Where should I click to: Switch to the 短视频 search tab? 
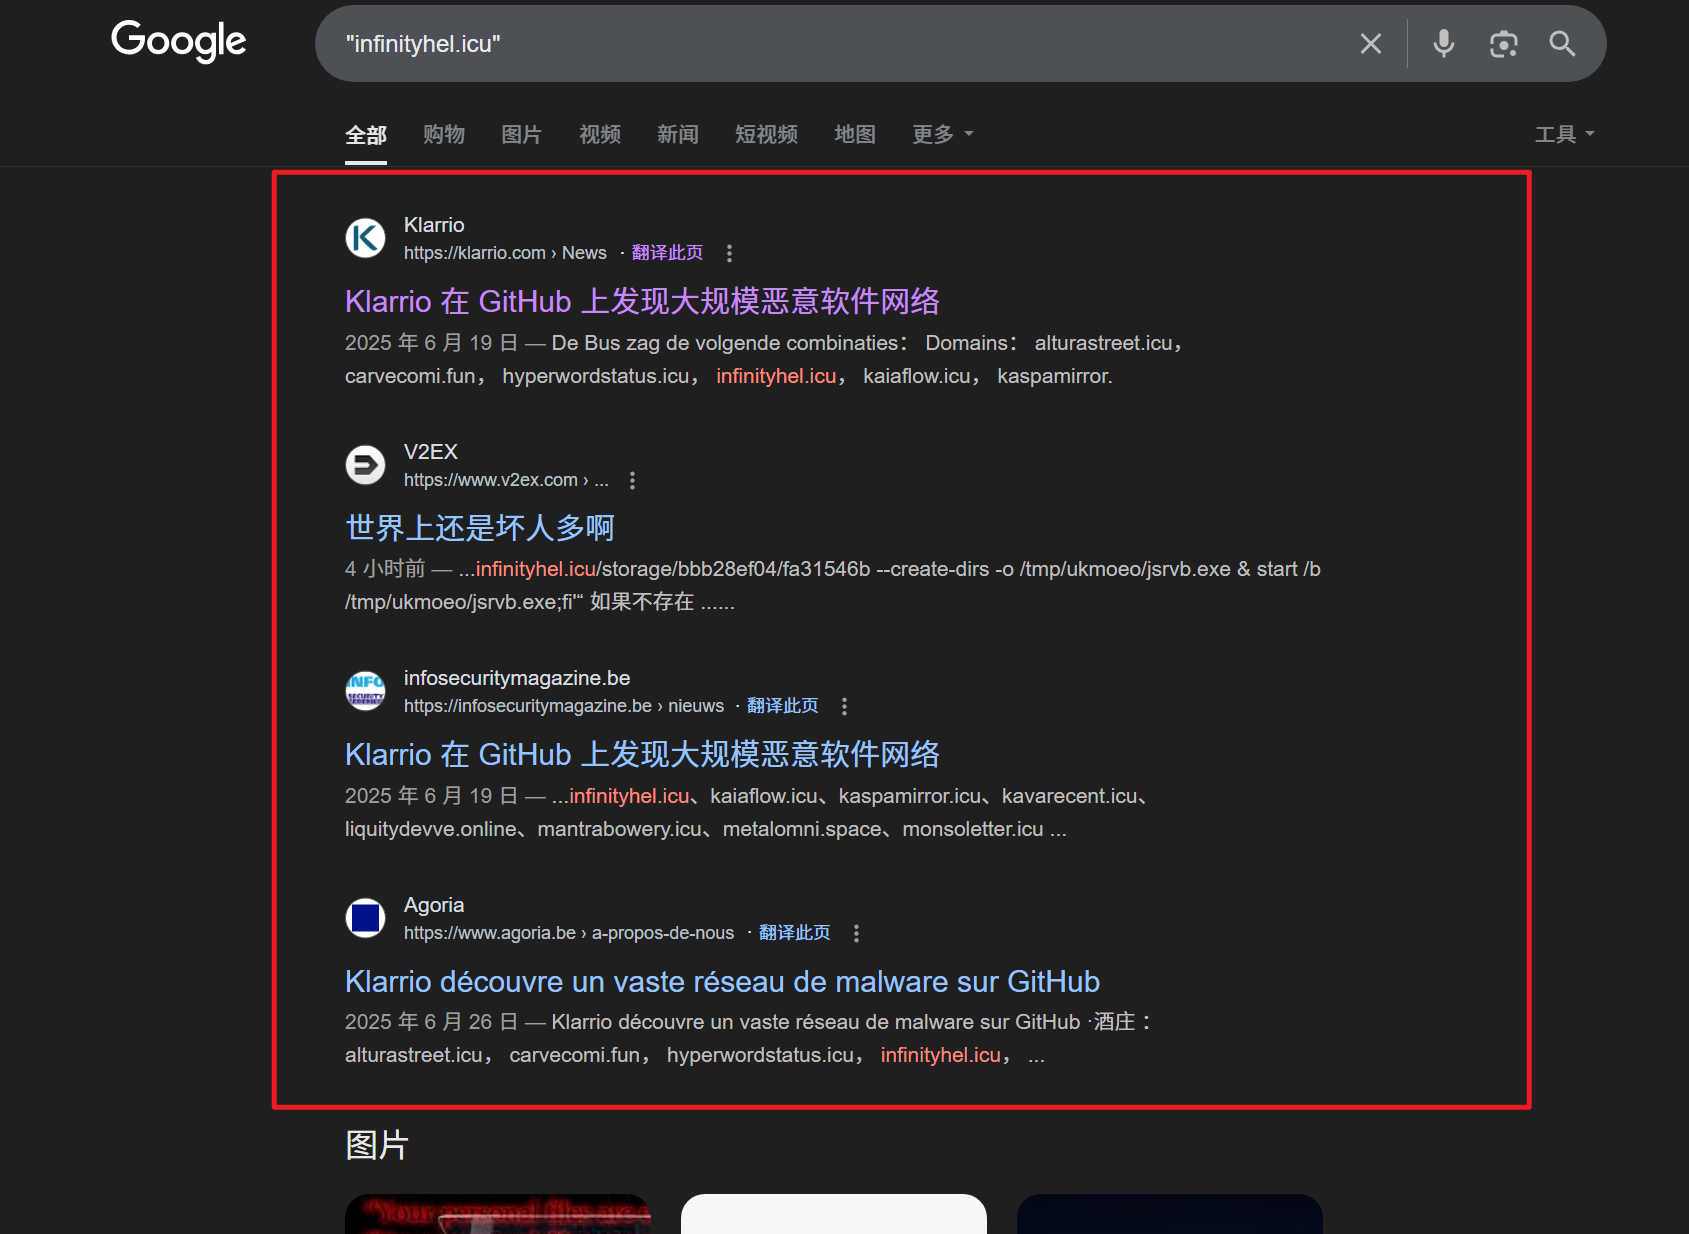(765, 134)
